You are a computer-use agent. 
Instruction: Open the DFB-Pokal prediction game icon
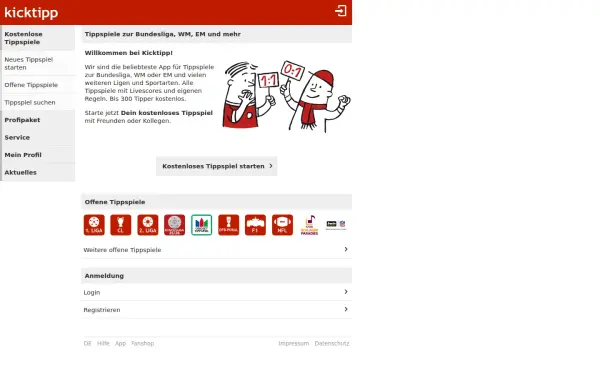[x=228, y=225]
